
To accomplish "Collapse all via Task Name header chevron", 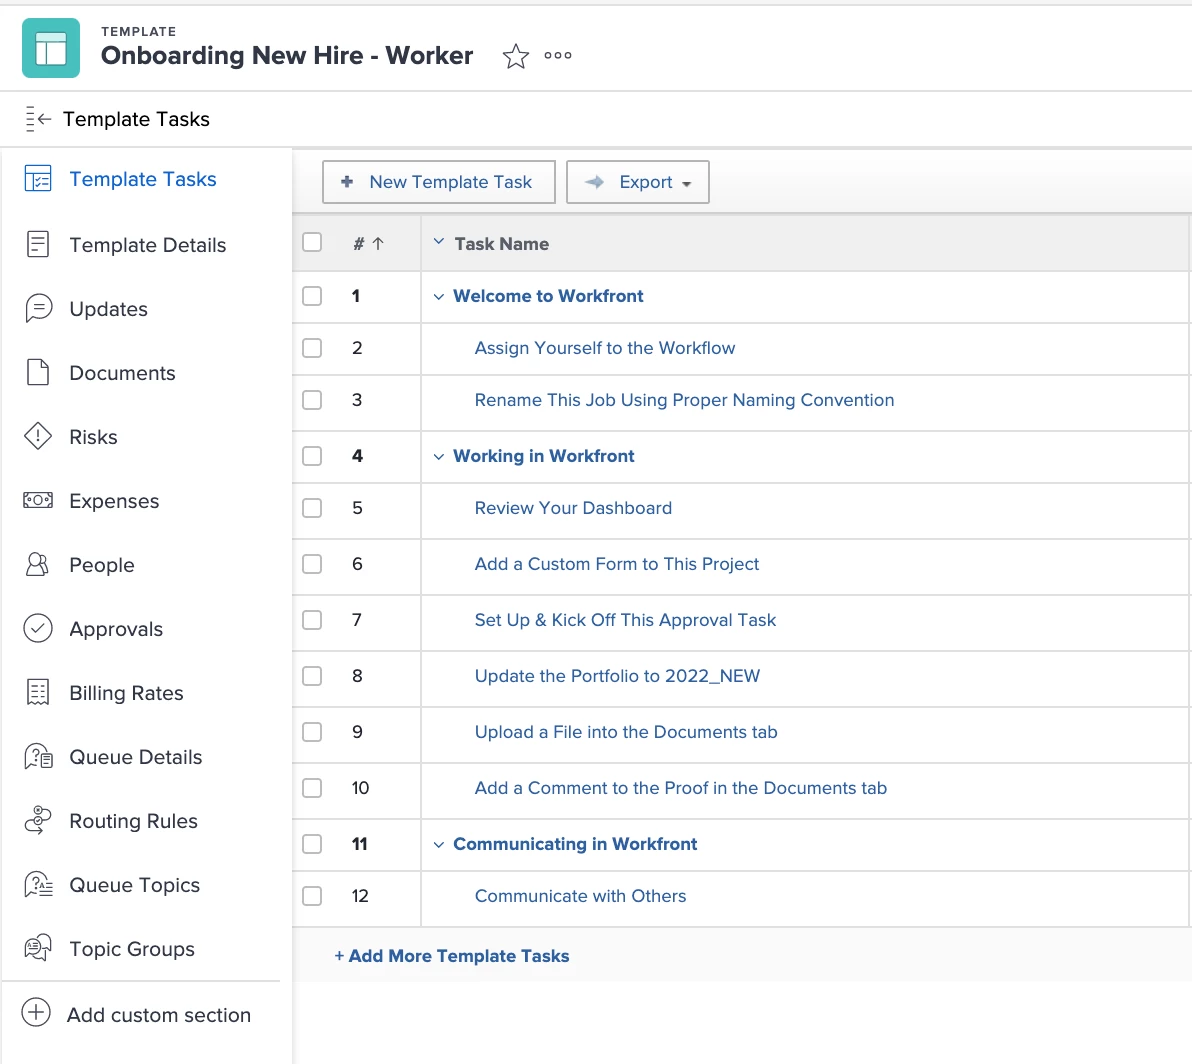I will (x=439, y=242).
